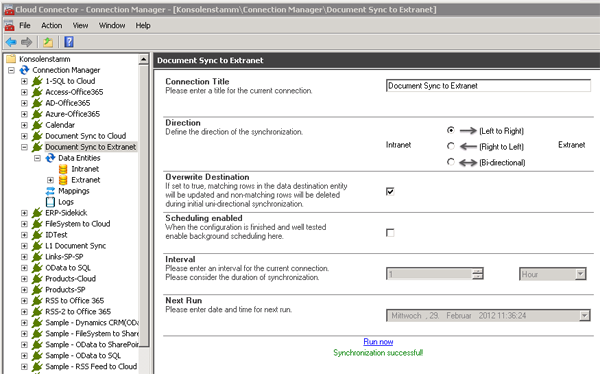Click the Access-Office365 connection icon

point(37,92)
